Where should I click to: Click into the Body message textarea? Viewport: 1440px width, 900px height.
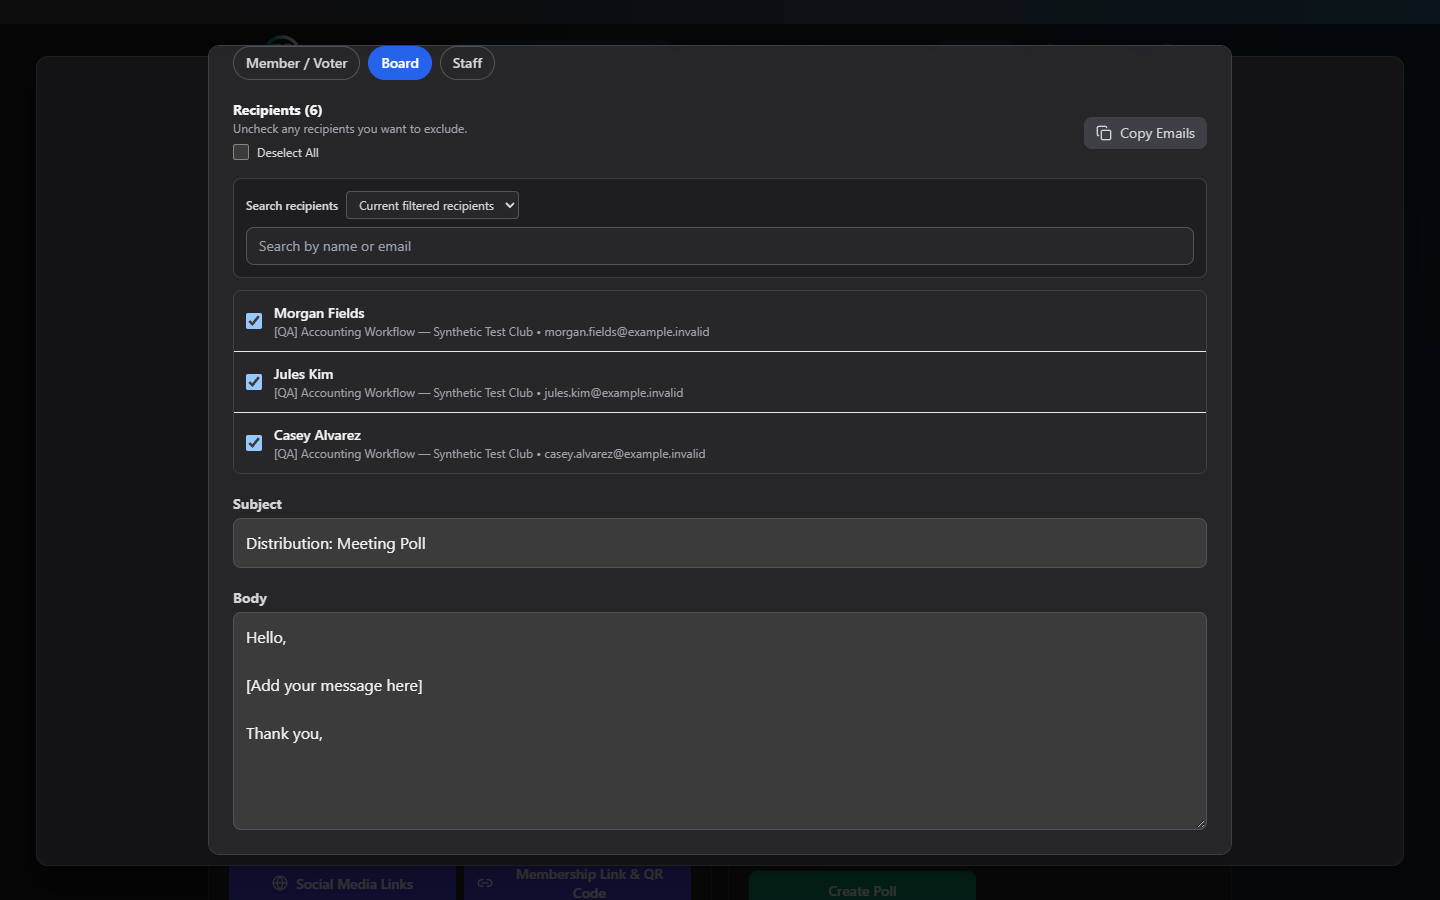point(720,721)
